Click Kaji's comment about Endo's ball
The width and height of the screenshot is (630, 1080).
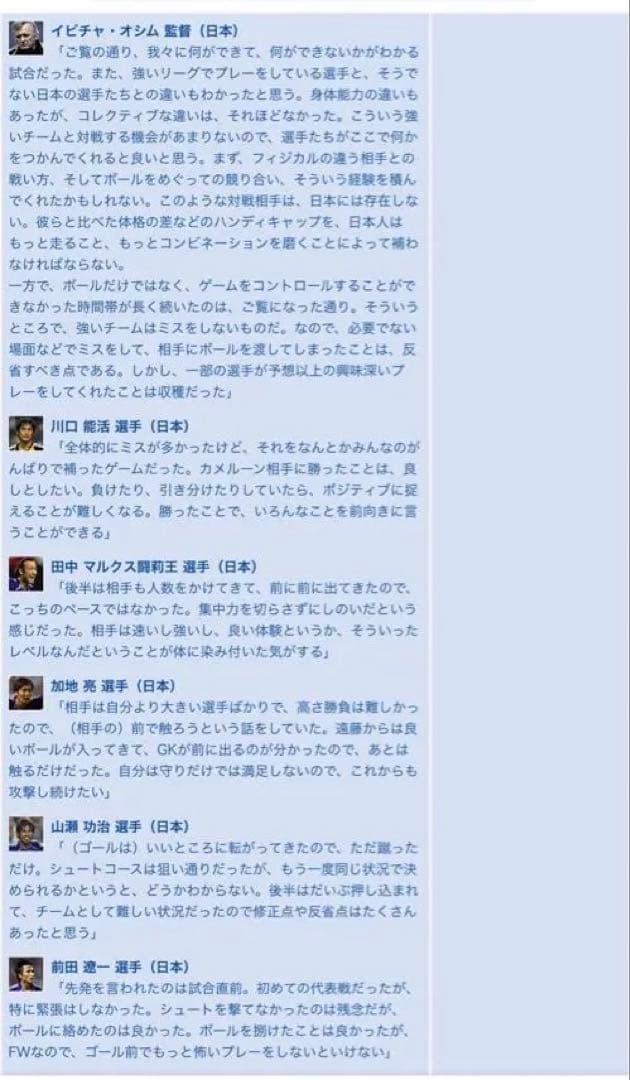213,749
